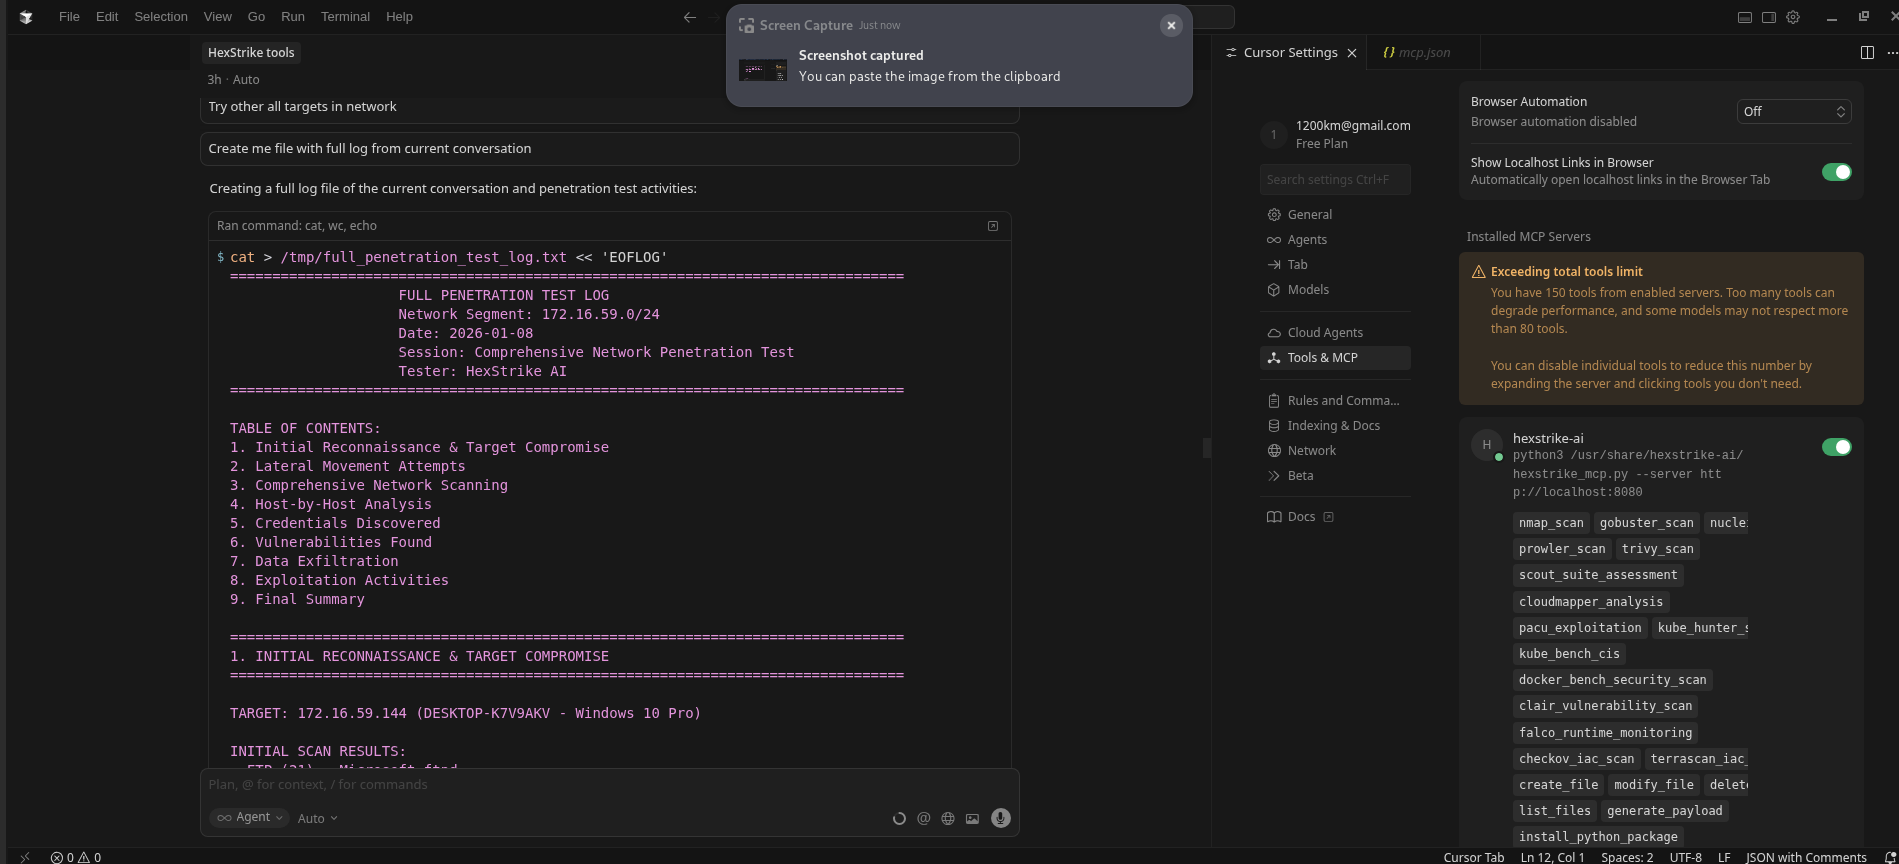Image resolution: width=1899 pixels, height=864 pixels.
Task: Toggle the pacu_exploitation tool
Action: pyautogui.click(x=1580, y=628)
